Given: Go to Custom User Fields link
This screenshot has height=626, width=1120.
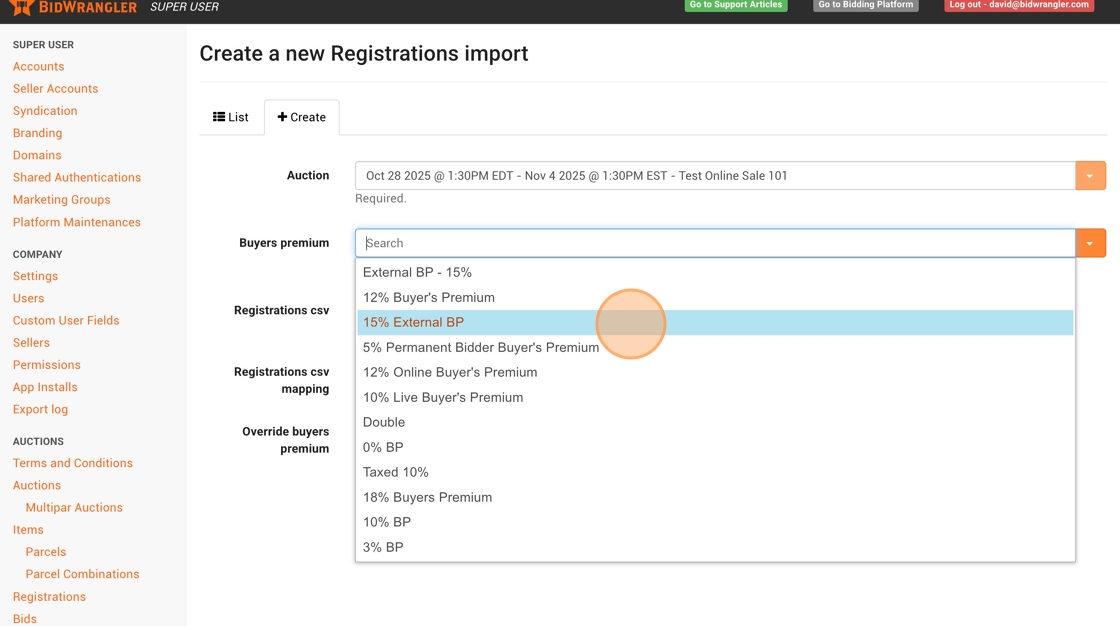Looking at the screenshot, I should coord(66,320).
